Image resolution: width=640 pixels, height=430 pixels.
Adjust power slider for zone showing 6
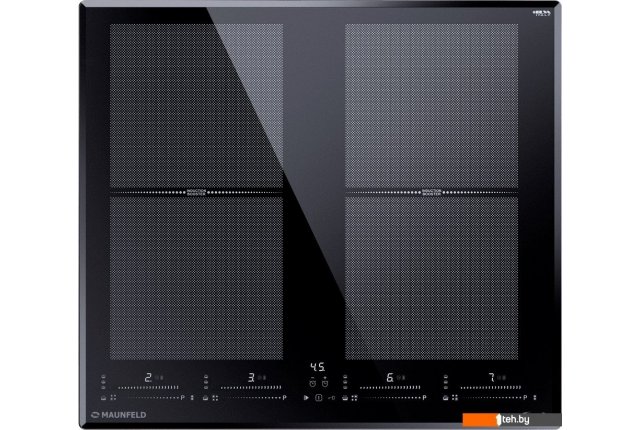click(390, 389)
